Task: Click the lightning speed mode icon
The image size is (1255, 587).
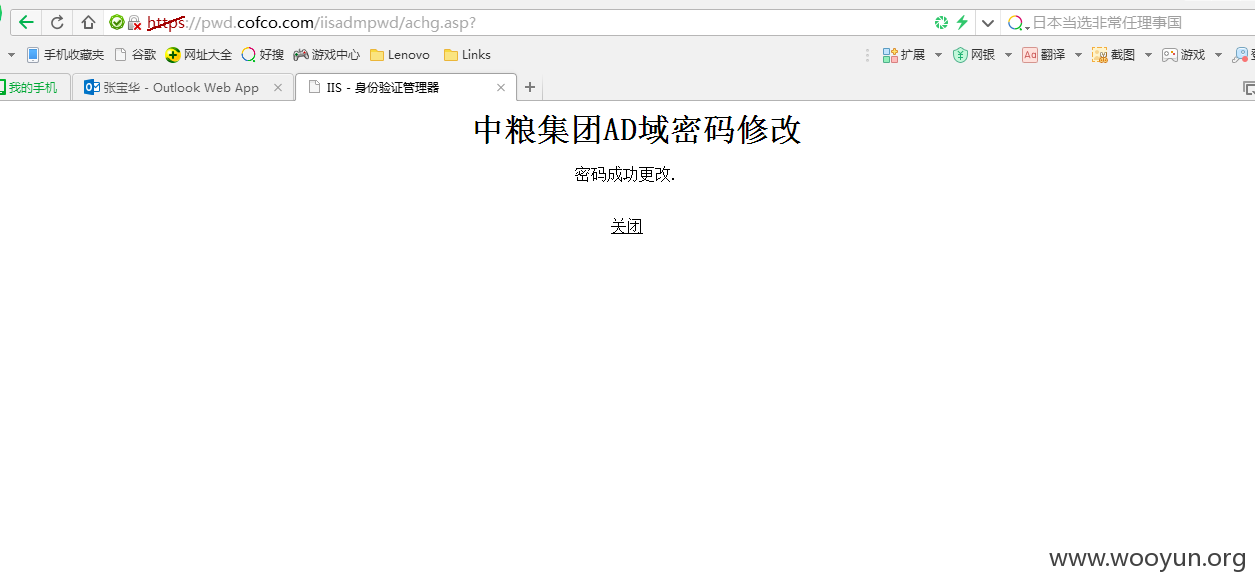Action: (962, 22)
